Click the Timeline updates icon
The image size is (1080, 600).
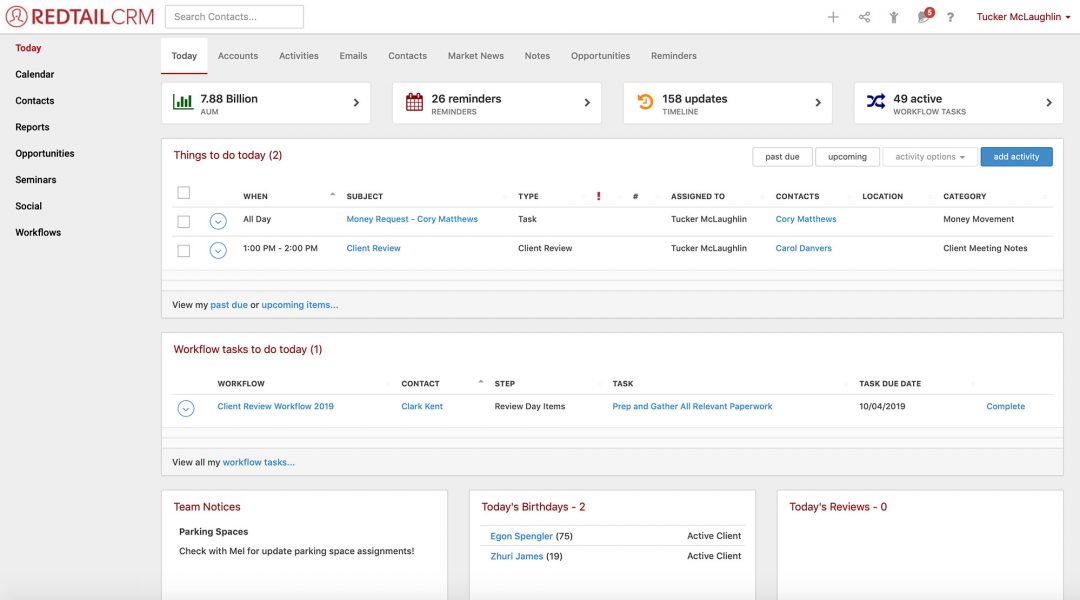click(x=646, y=100)
